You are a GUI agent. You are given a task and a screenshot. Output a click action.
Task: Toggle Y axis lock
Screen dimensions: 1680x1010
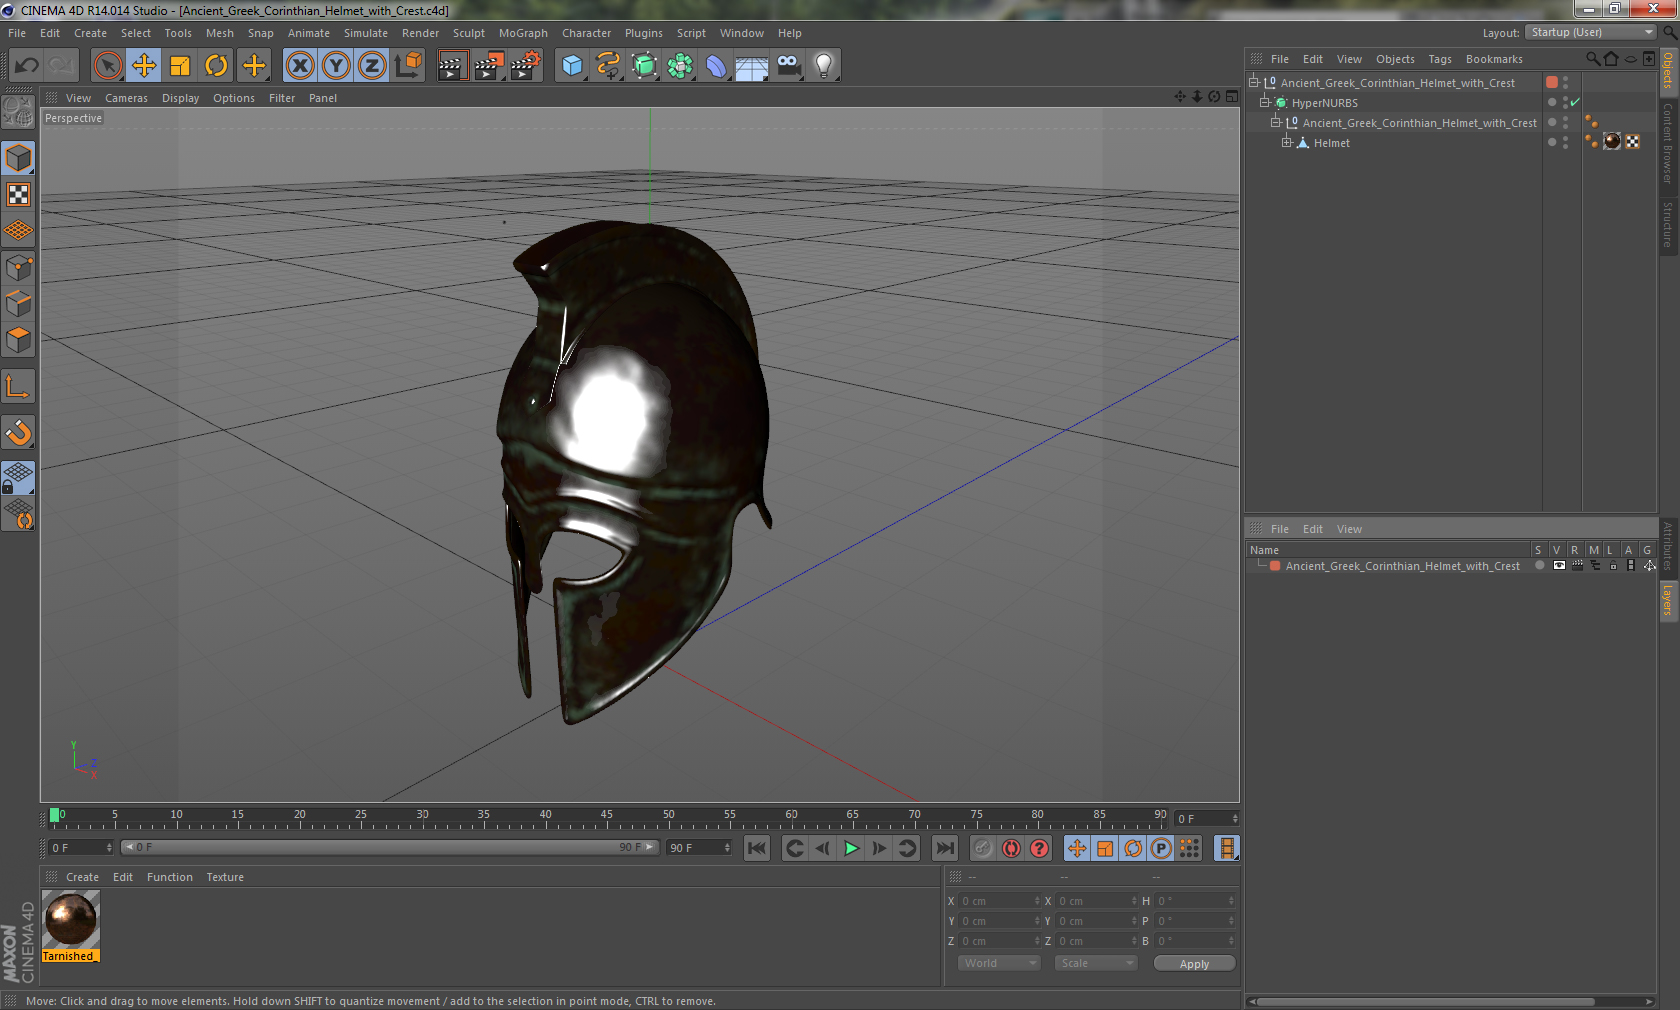(x=336, y=66)
